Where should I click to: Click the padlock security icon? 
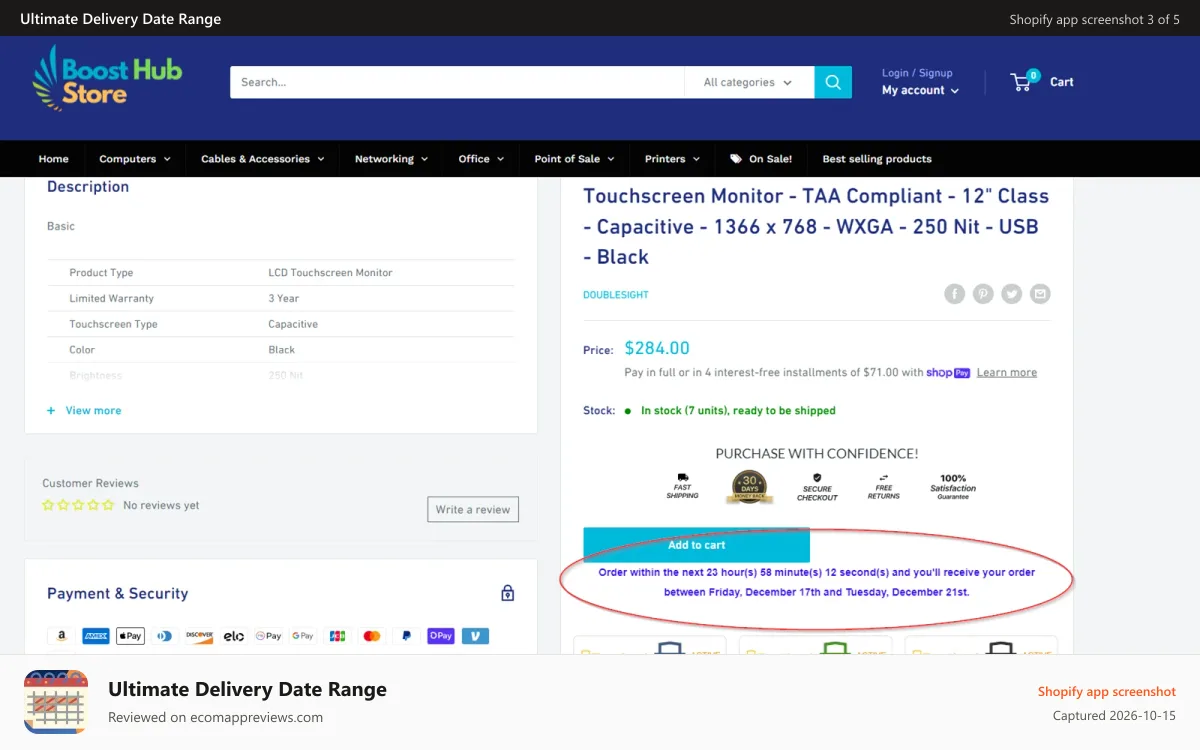pyautogui.click(x=508, y=593)
